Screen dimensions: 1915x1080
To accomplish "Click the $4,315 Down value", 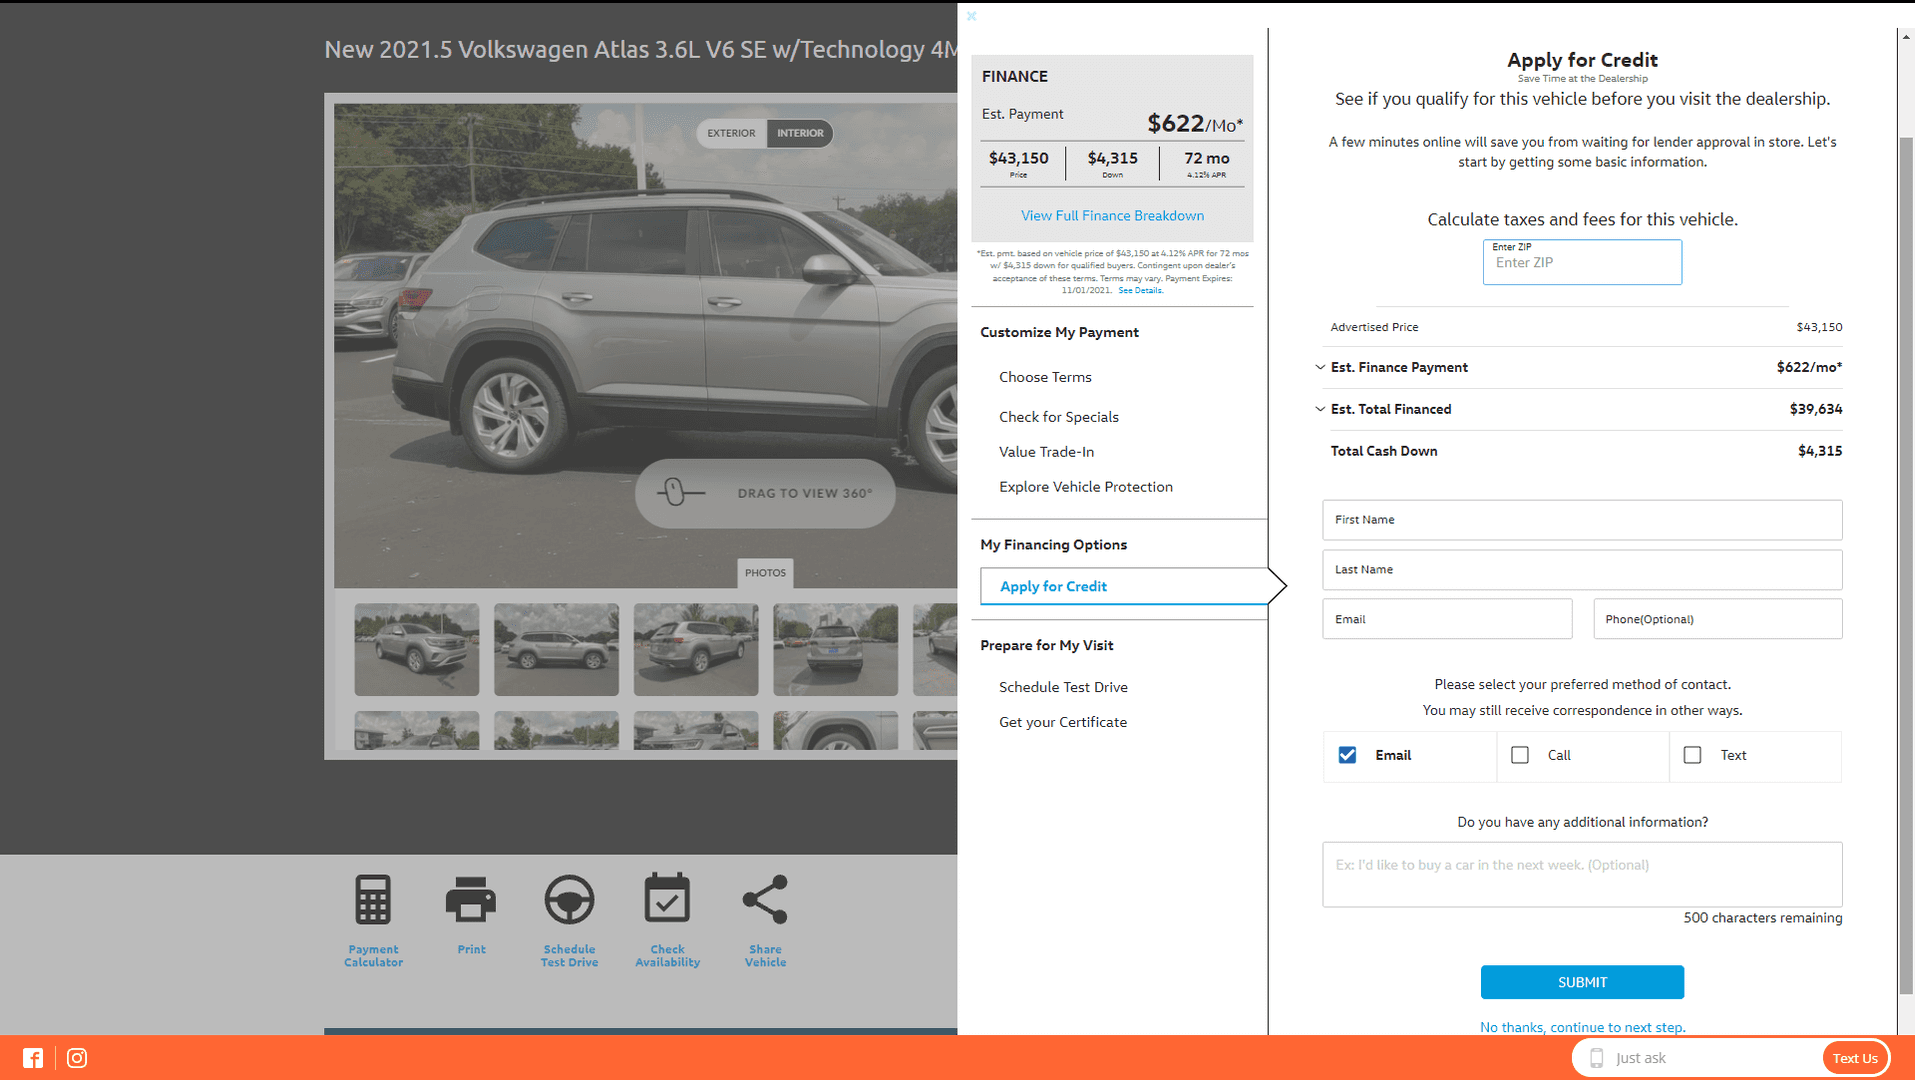I will click(1112, 158).
